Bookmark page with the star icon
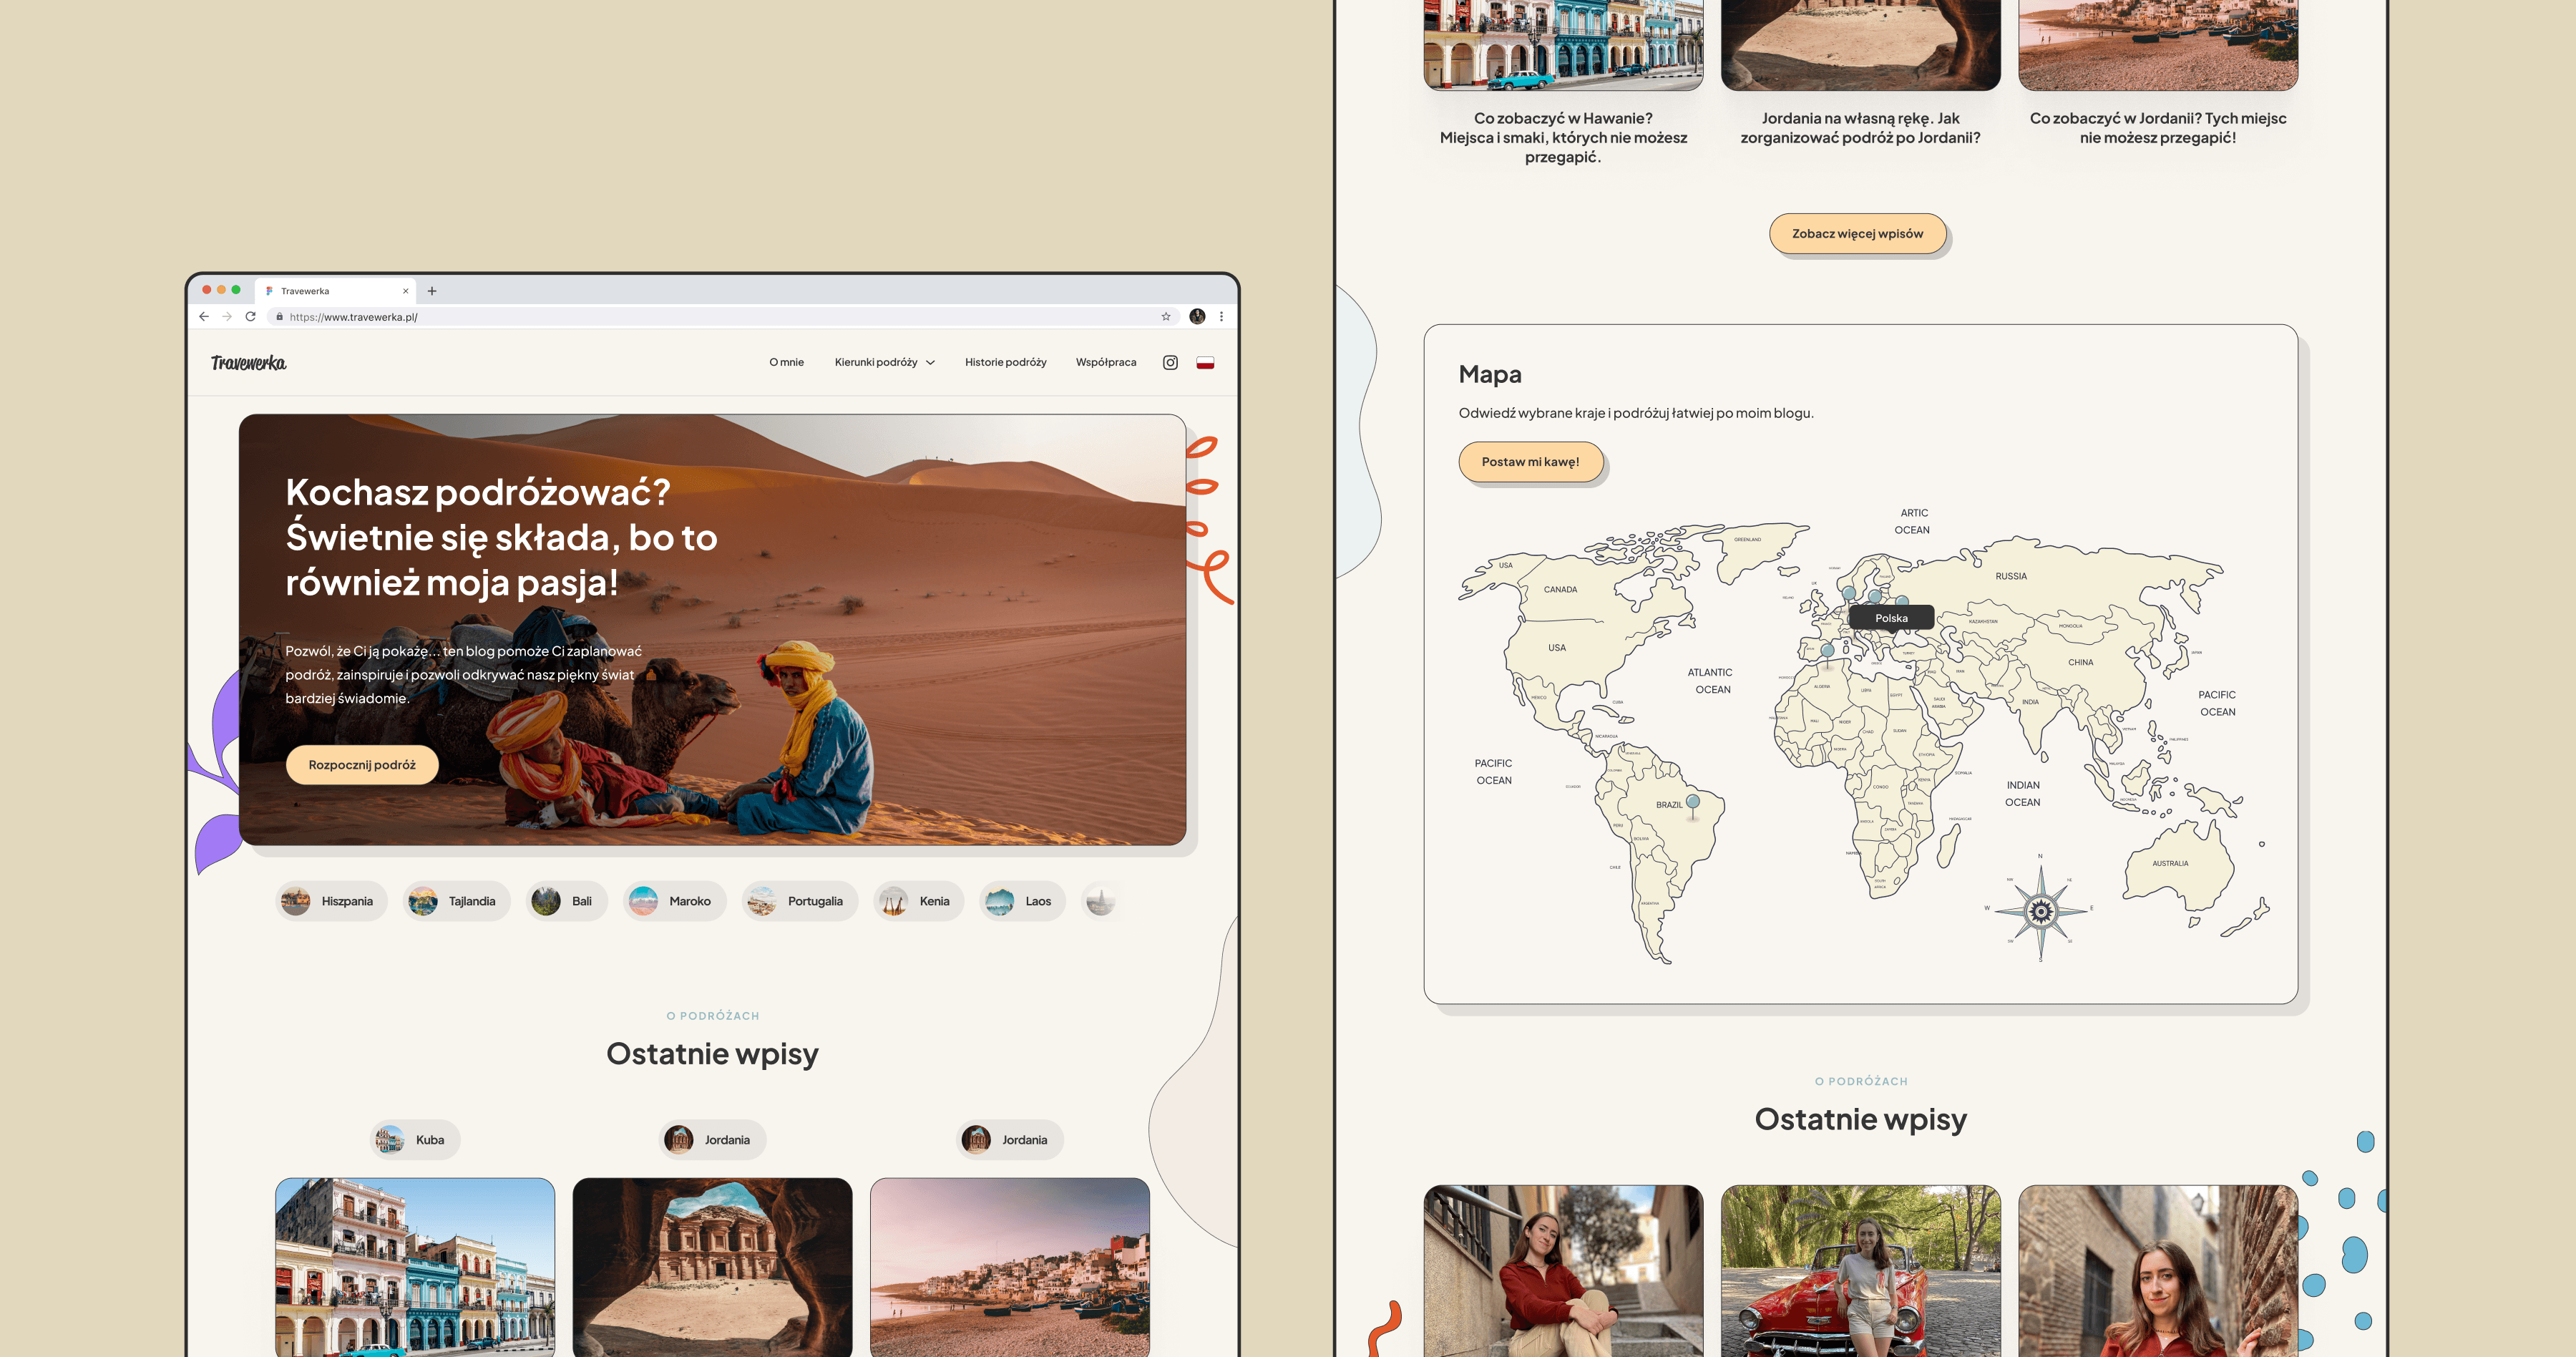 1165,316
